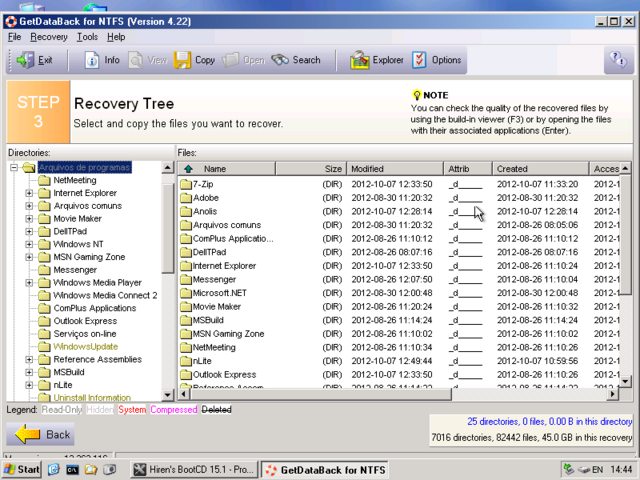Click the network tray icon
This screenshot has width=640, height=480.
569,469
